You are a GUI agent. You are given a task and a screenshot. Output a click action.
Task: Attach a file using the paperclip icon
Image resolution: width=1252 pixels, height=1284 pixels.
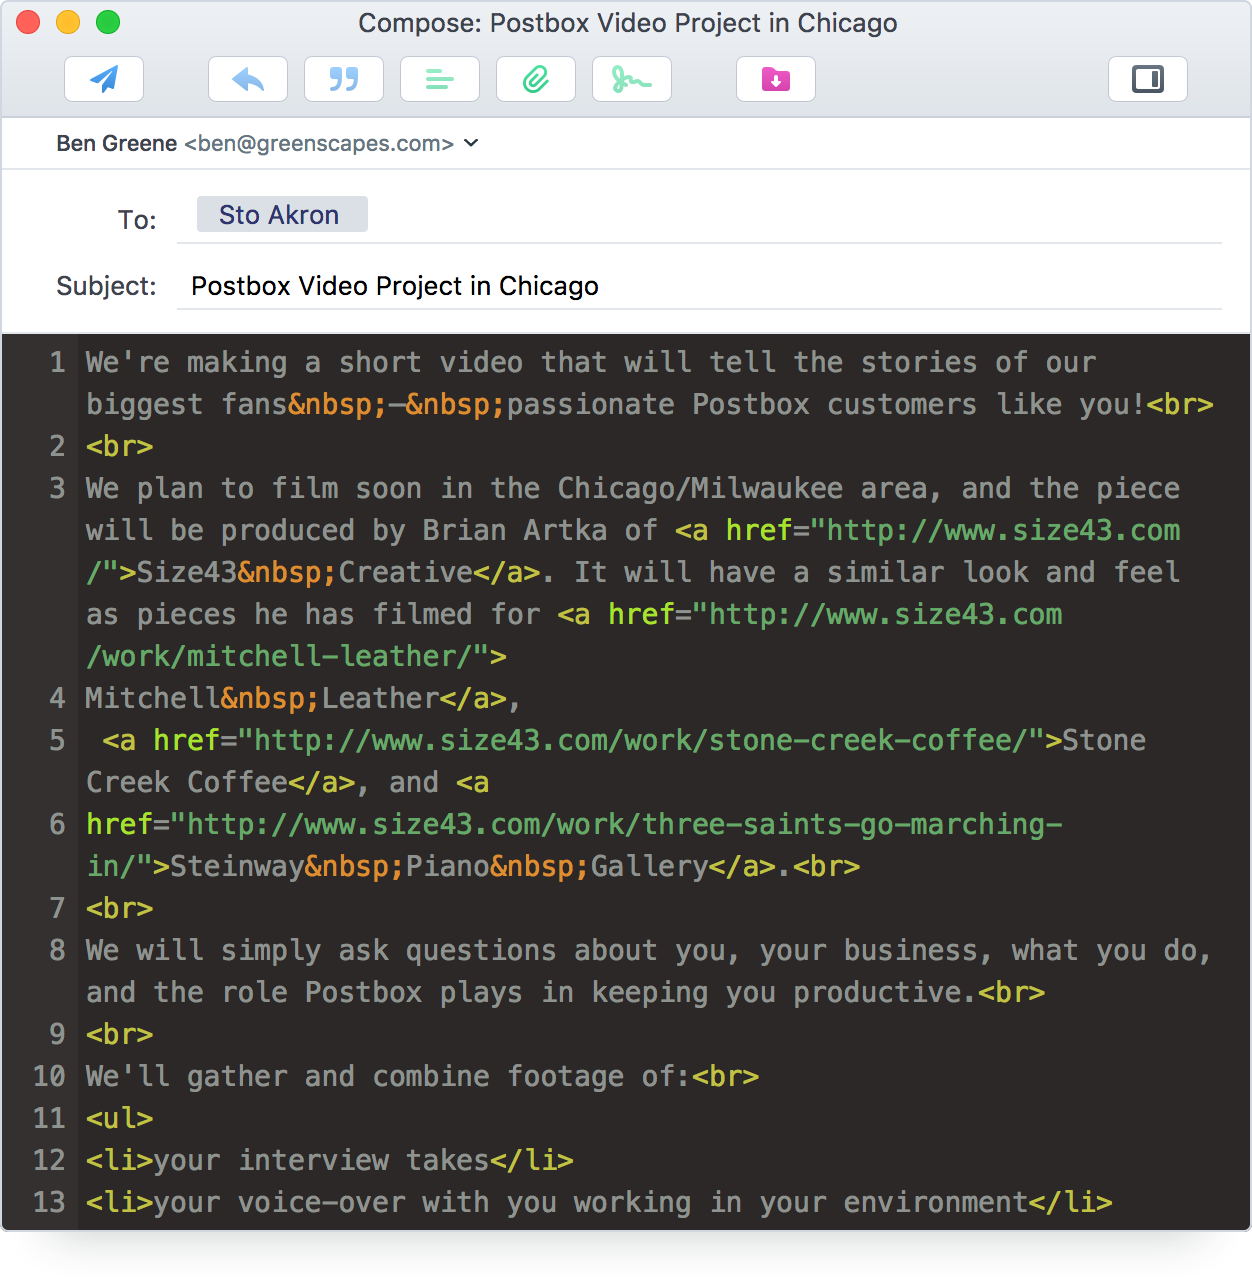[x=535, y=79]
